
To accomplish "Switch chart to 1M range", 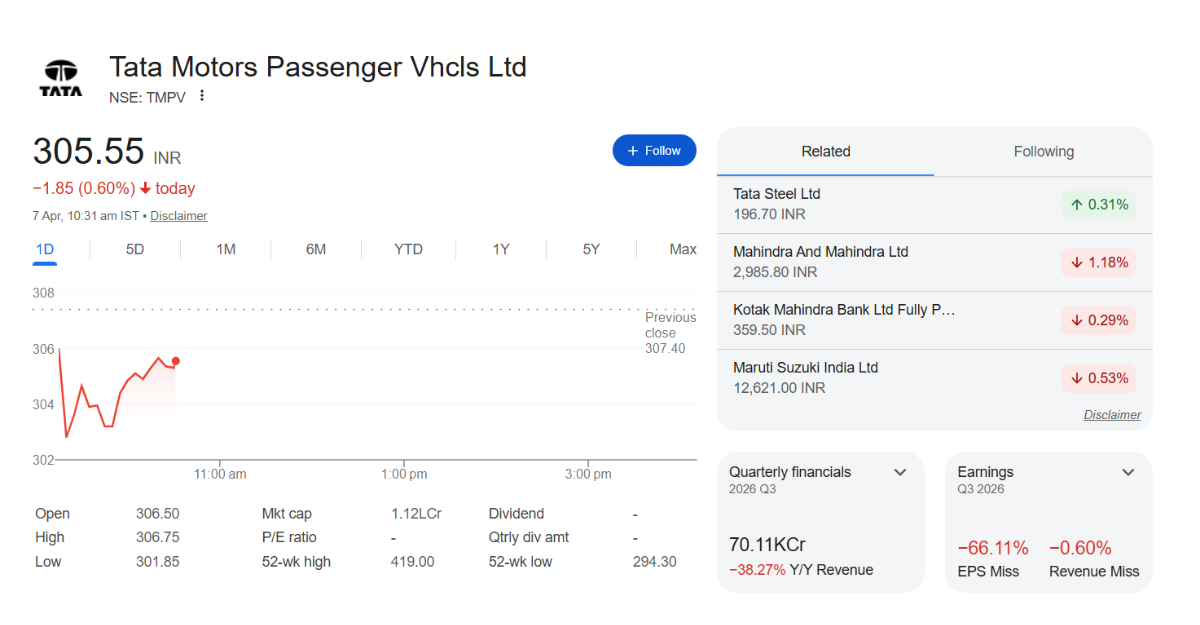I will pos(226,249).
